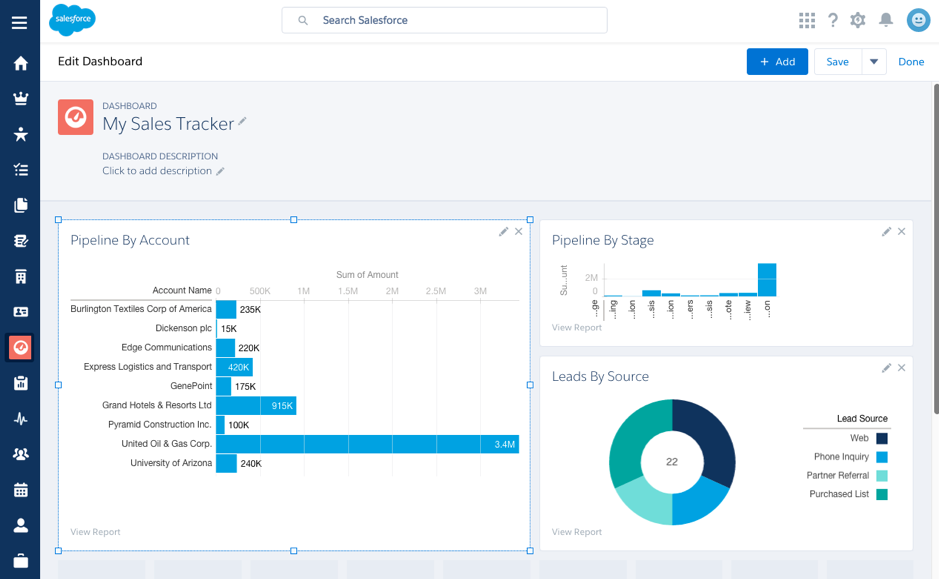Open the user profile avatar
This screenshot has width=939, height=579.
[x=918, y=20]
